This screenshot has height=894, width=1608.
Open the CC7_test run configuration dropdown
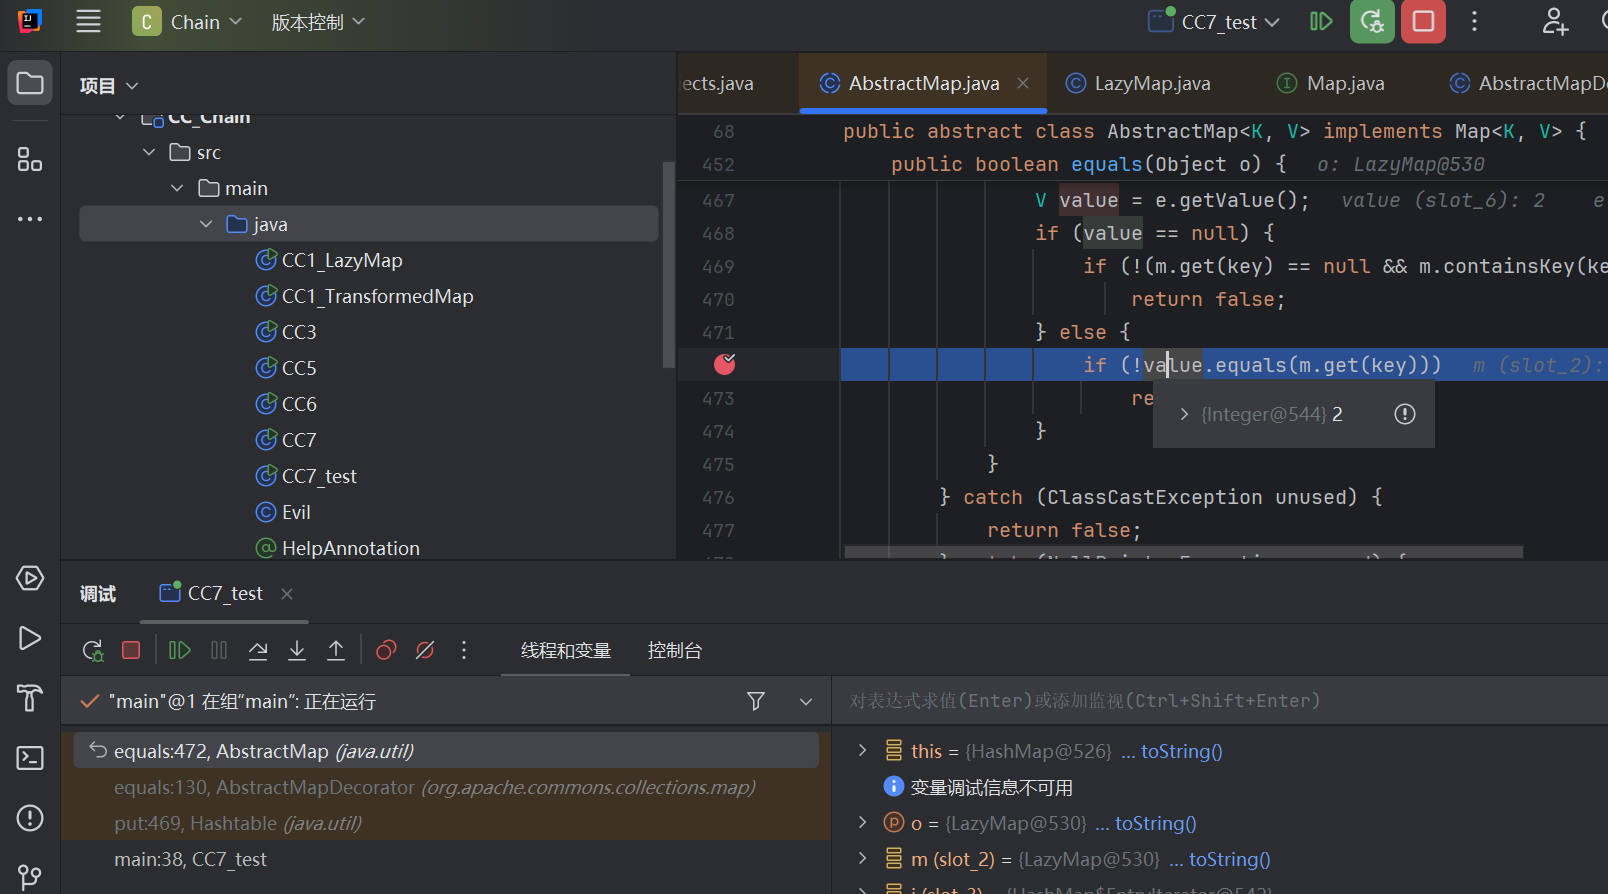1214,22
